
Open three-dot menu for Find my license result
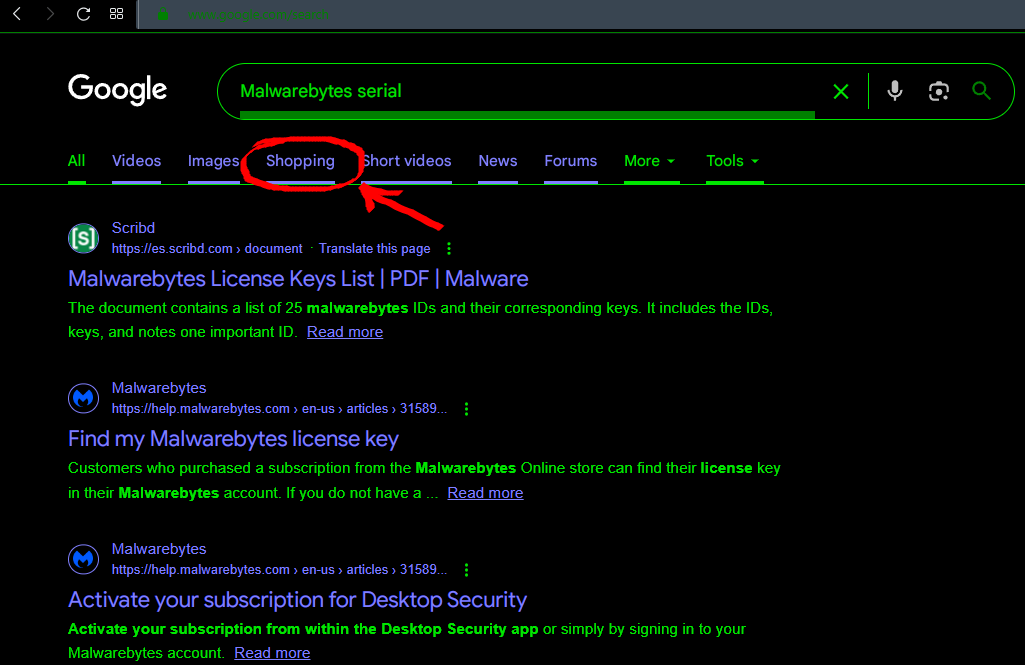tap(466, 409)
